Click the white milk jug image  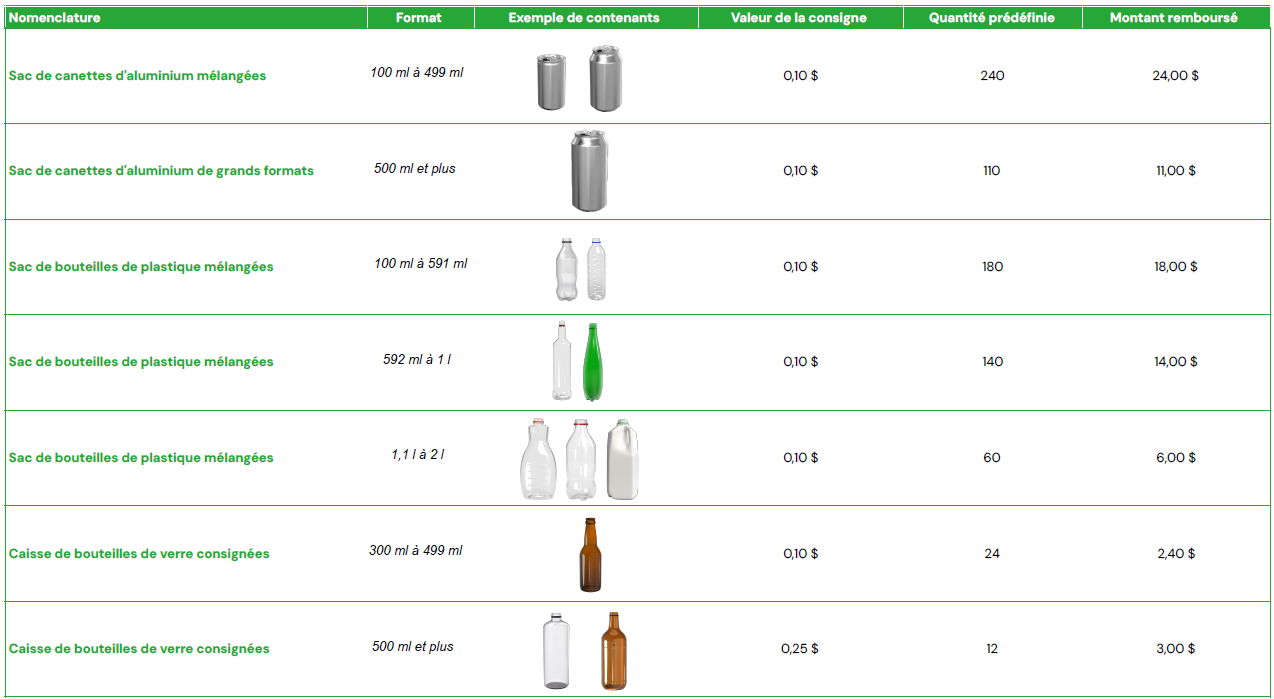tap(622, 460)
